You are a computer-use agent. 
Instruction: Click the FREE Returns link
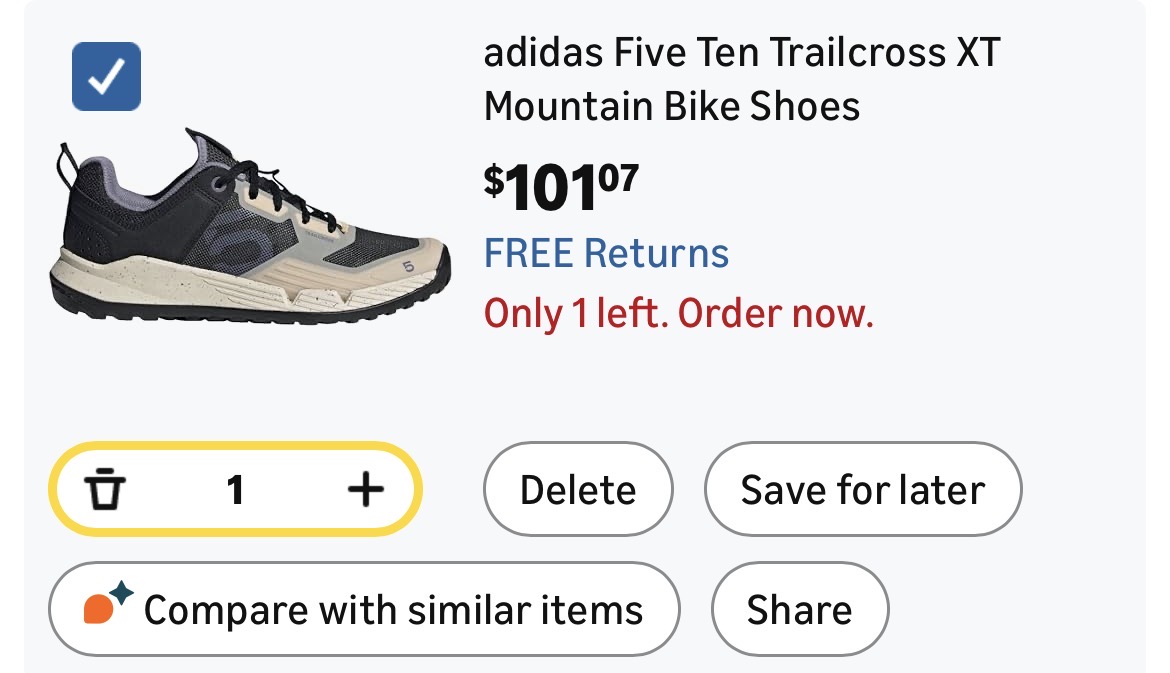pos(606,253)
